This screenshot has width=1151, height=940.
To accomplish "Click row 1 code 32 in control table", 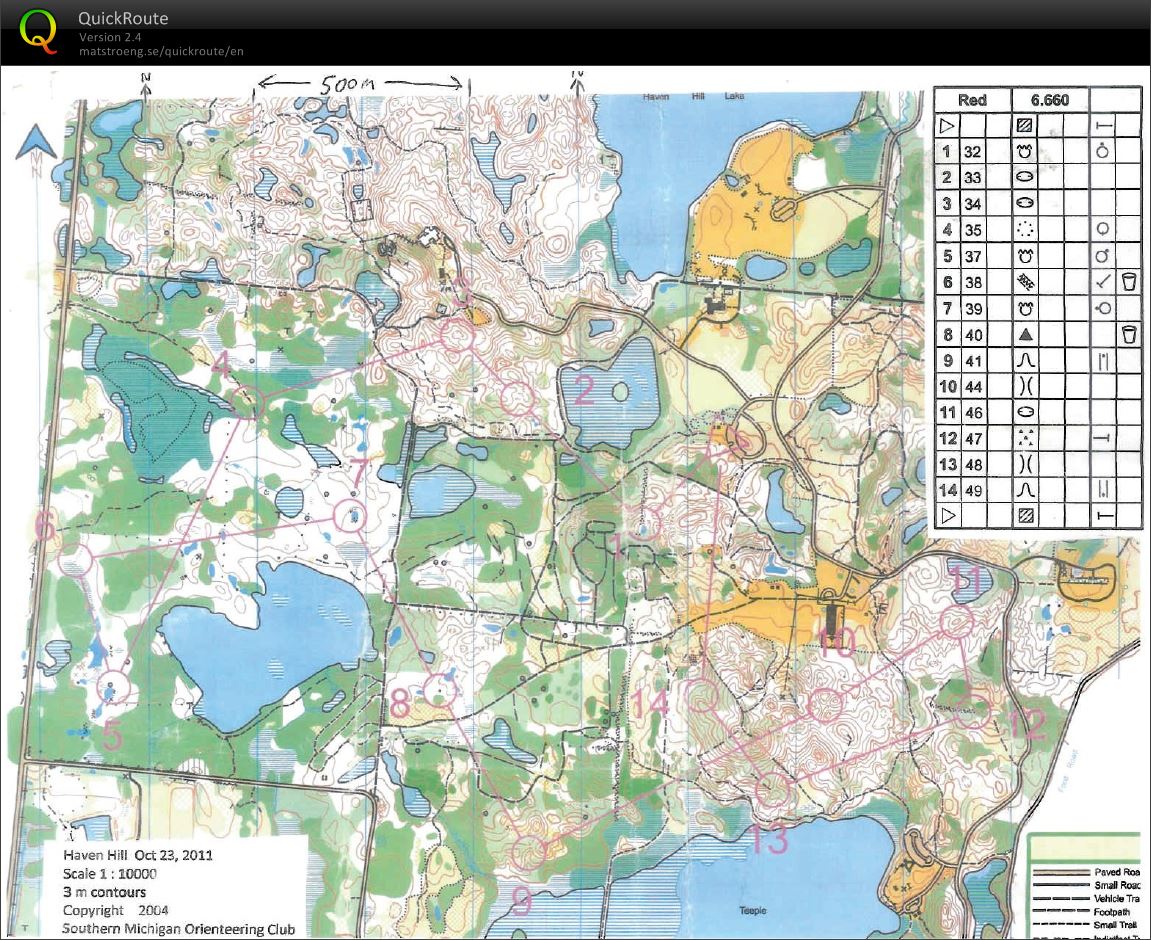I will click(972, 152).
